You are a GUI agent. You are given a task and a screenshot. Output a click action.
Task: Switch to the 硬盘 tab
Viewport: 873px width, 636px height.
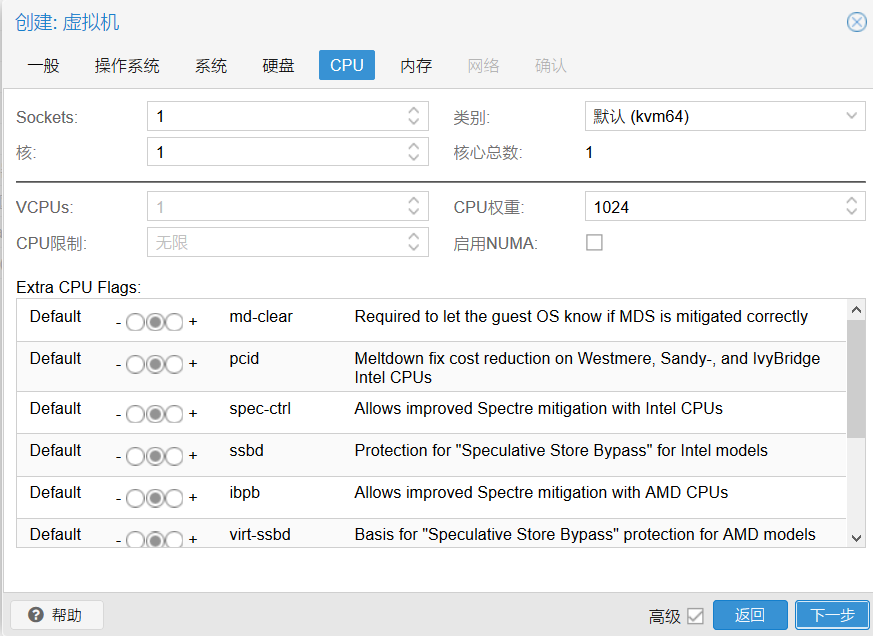click(278, 66)
